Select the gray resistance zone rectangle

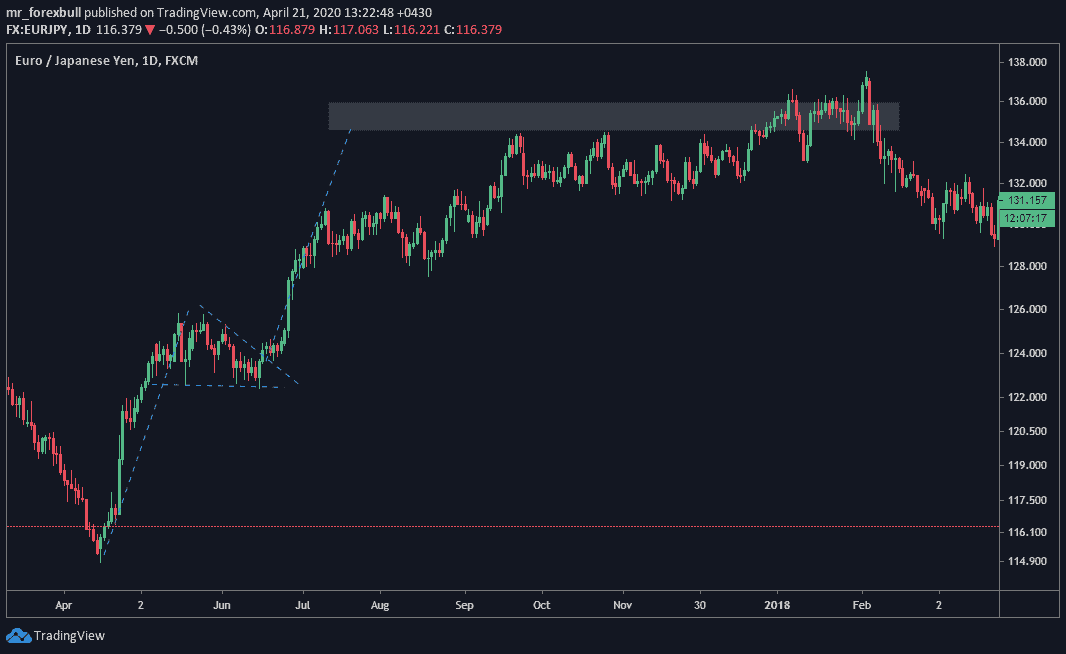(614, 116)
